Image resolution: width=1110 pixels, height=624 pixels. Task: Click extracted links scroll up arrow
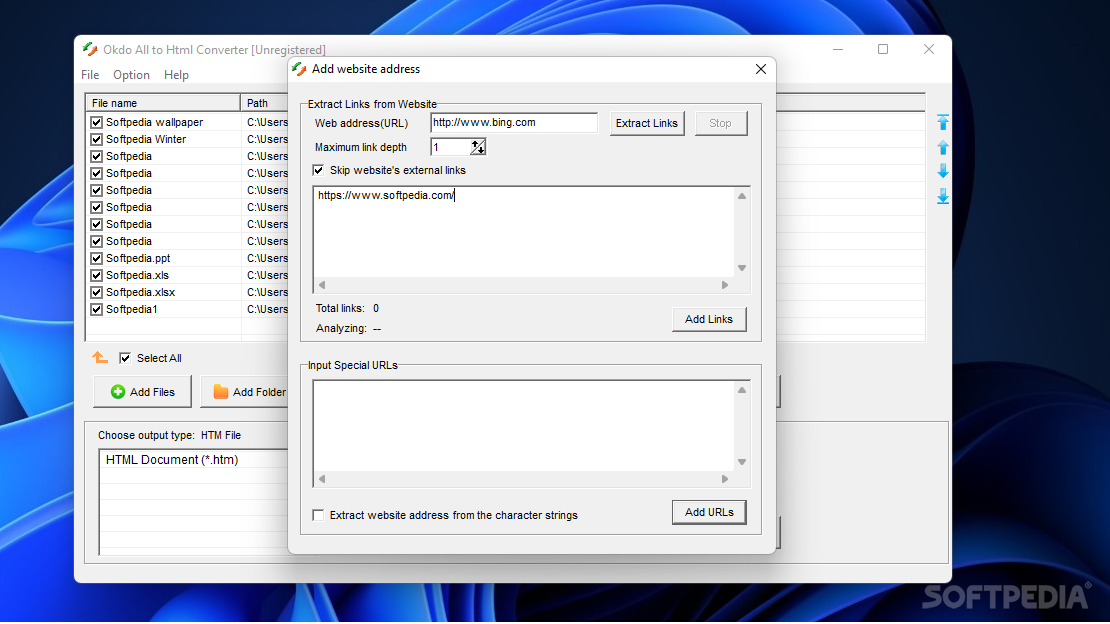[x=742, y=196]
